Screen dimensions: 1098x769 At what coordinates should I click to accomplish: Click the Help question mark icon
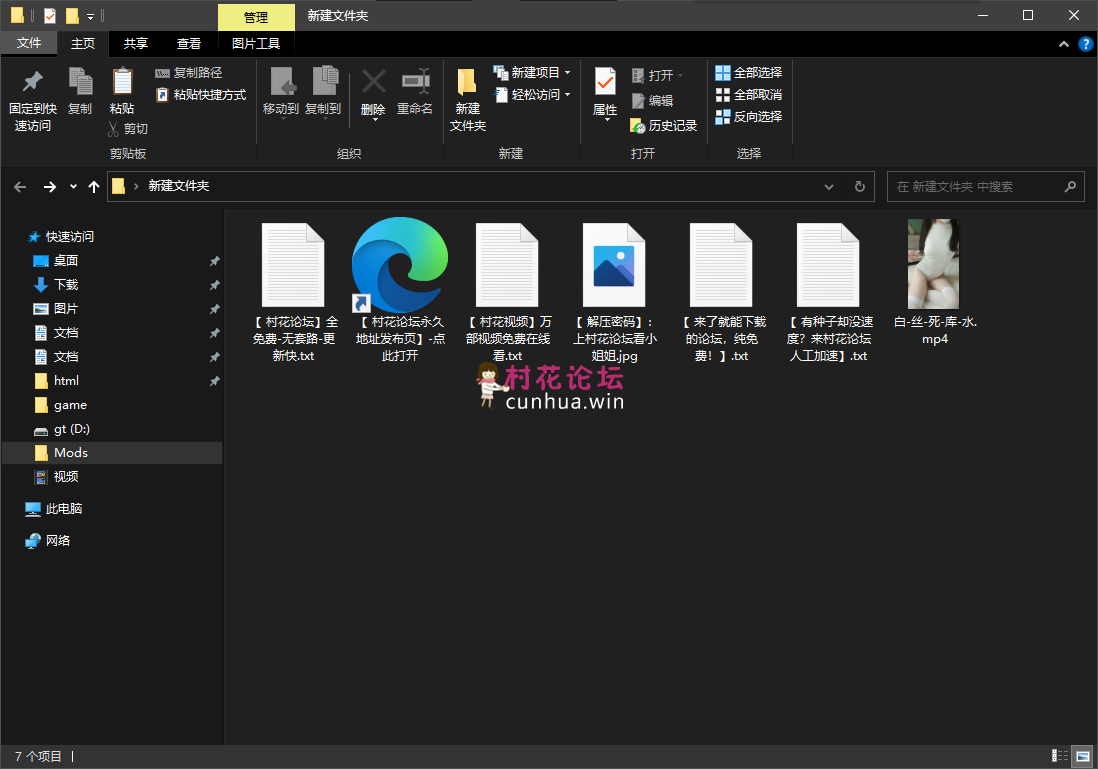pyautogui.click(x=1085, y=44)
